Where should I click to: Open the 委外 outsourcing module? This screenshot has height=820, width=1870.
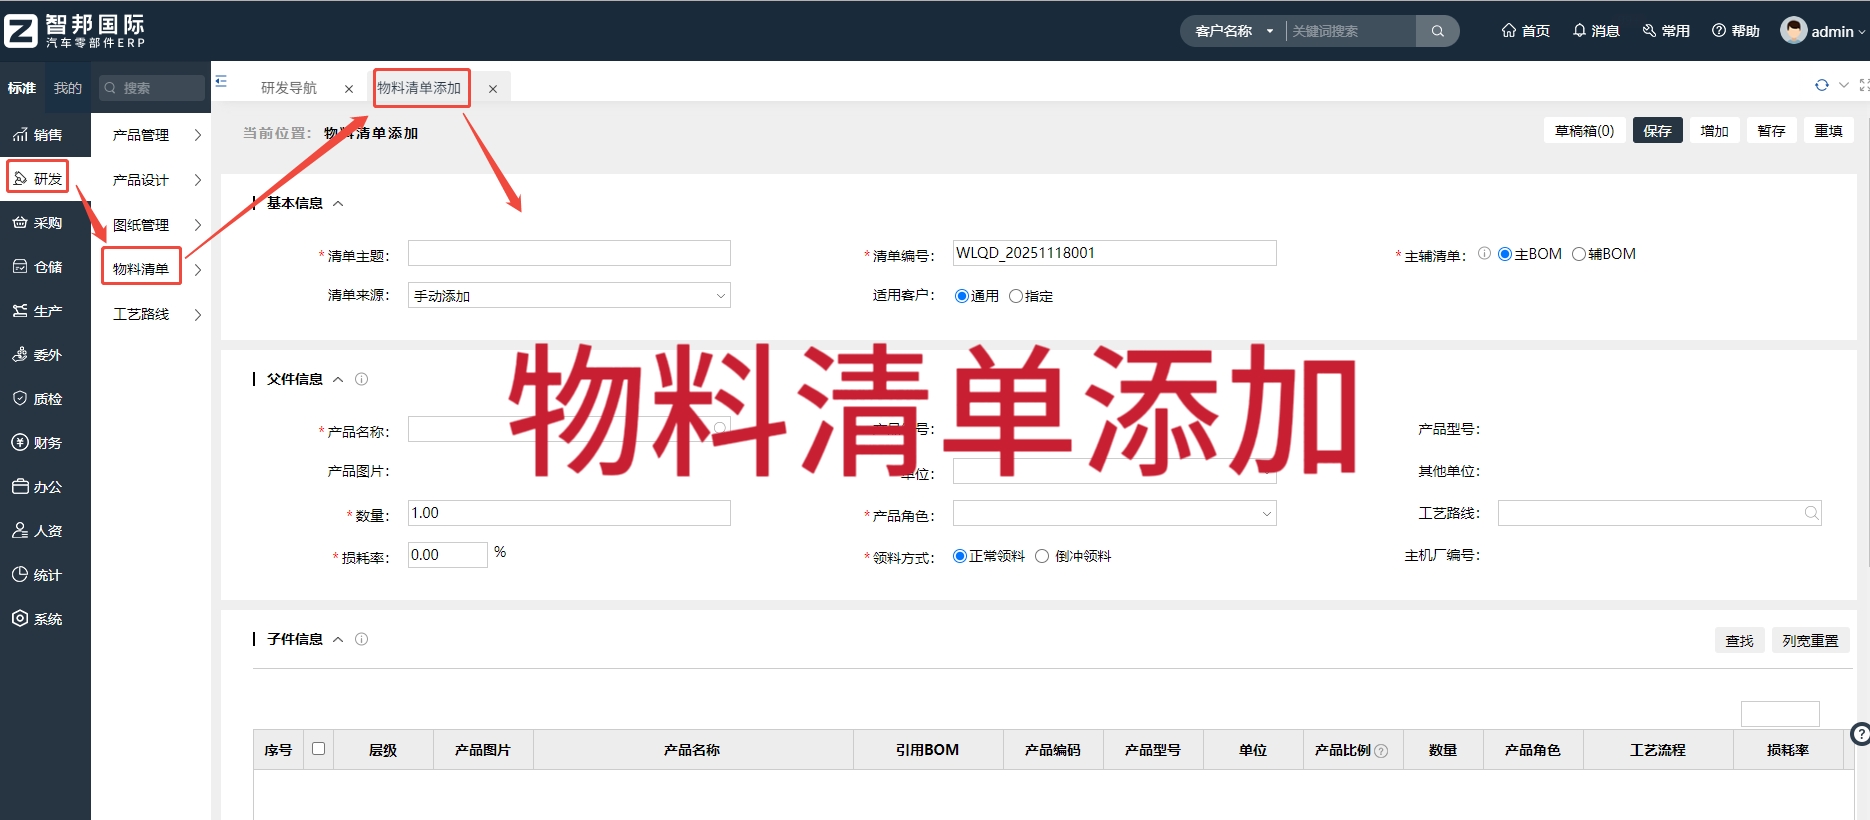point(37,355)
